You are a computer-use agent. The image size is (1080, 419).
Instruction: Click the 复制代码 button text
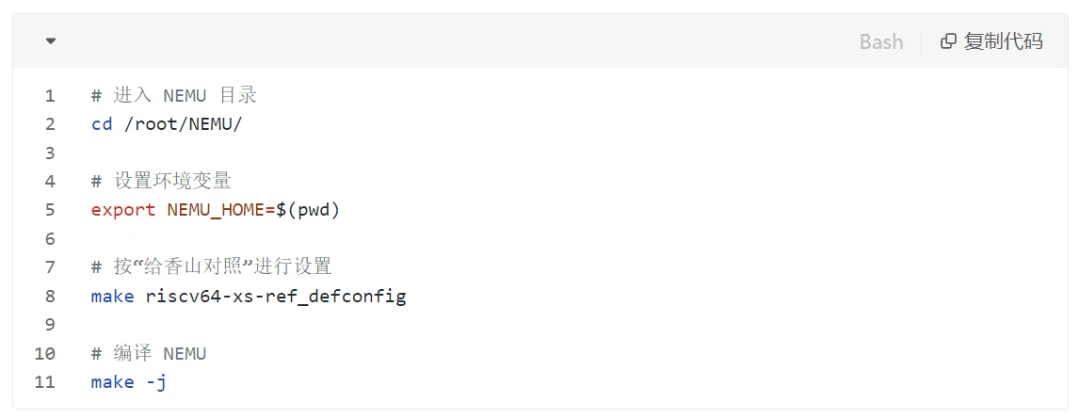[1003, 41]
